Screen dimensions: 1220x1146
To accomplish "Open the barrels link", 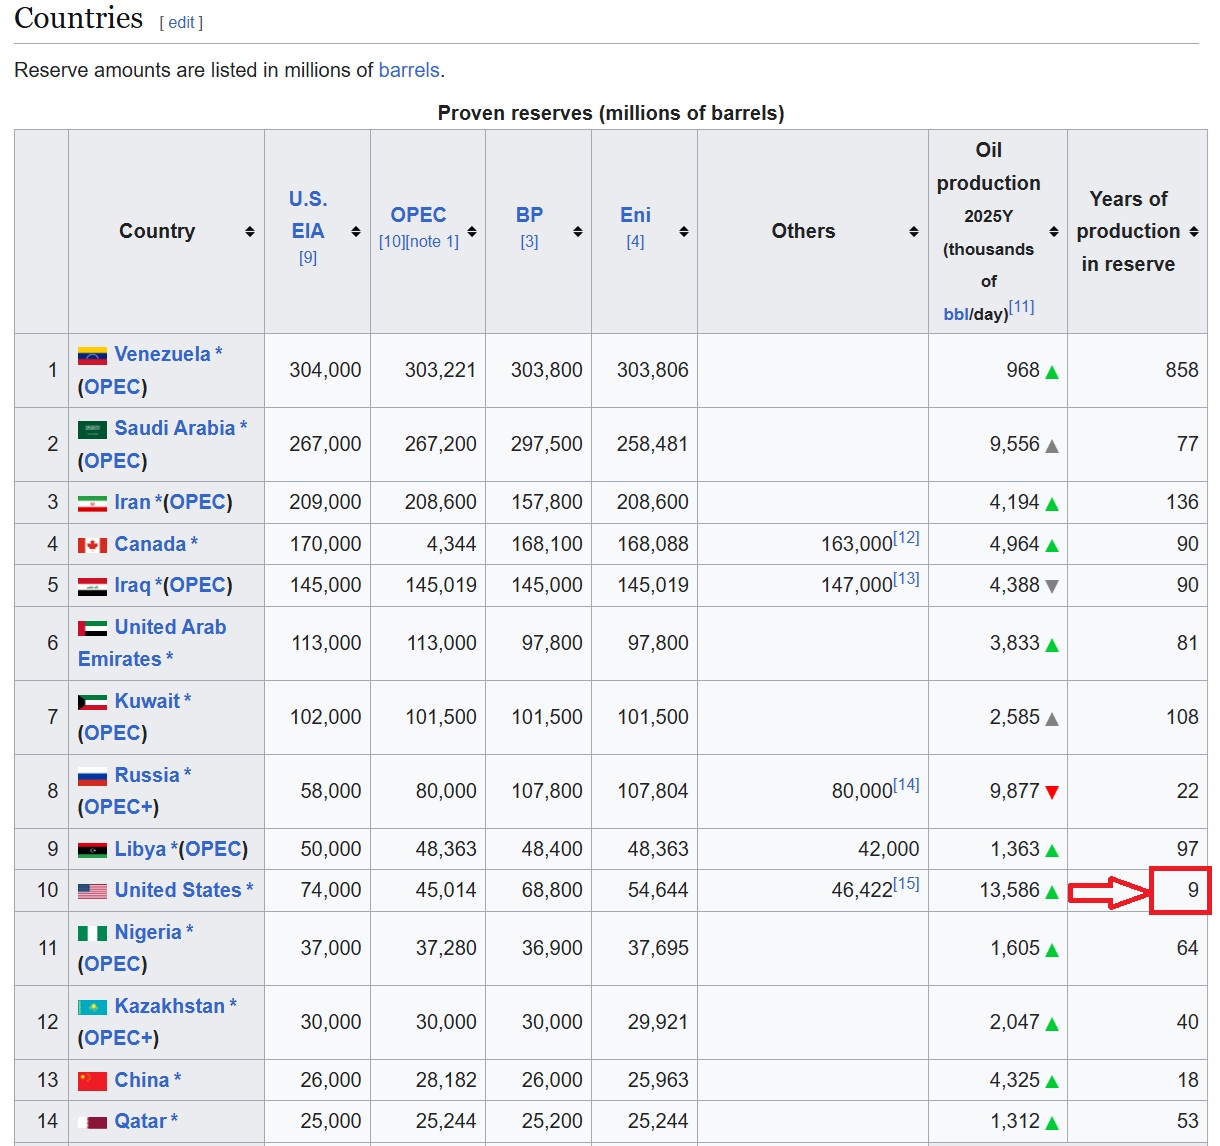I will 409,70.
